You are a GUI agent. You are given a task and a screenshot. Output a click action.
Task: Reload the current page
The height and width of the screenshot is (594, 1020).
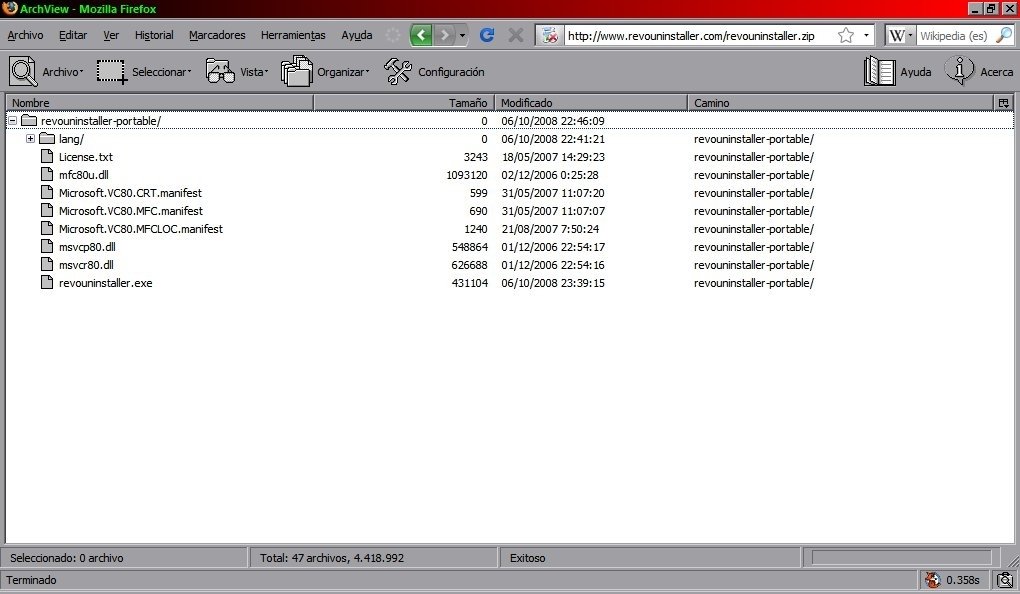(487, 35)
